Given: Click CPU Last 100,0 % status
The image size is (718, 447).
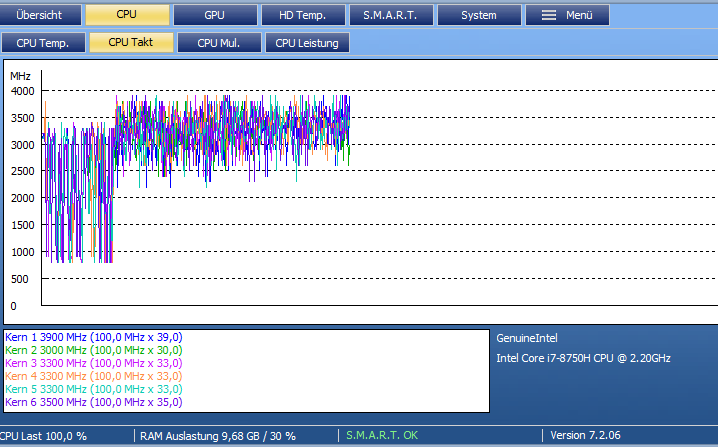Looking at the screenshot, I should pyautogui.click(x=43, y=436).
